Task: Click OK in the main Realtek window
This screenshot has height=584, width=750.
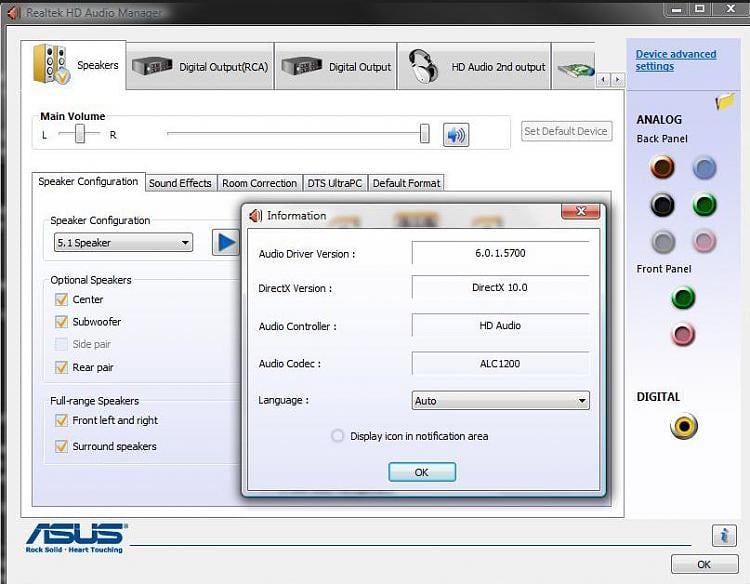Action: point(705,564)
